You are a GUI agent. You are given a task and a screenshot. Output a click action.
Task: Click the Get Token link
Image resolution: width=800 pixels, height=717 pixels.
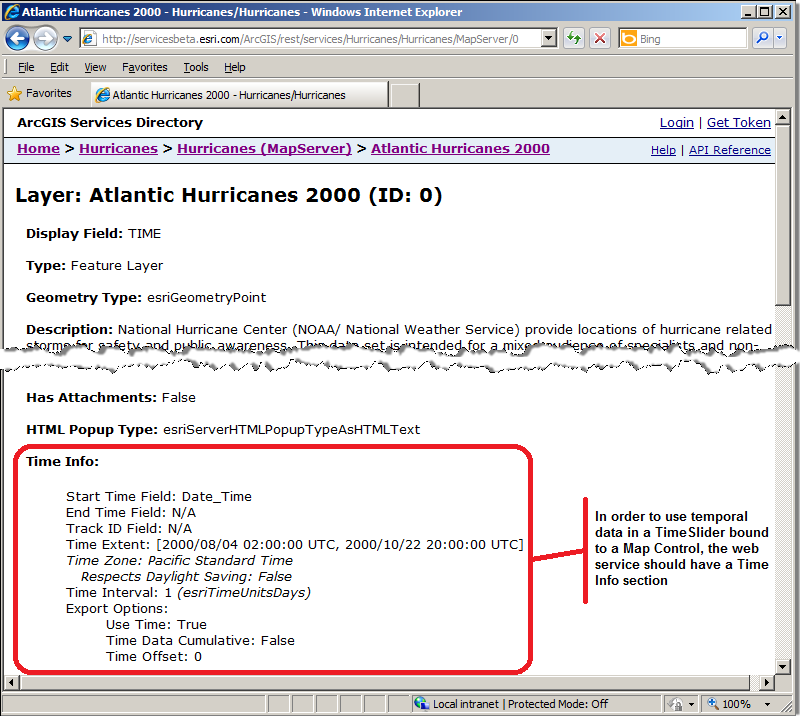click(x=739, y=122)
